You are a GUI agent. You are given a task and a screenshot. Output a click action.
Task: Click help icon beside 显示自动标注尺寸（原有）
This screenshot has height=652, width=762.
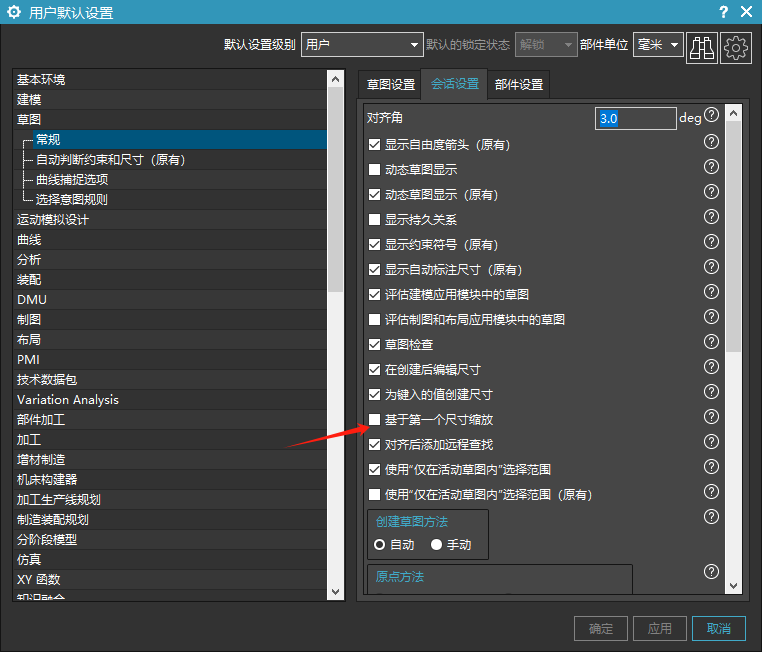711,267
